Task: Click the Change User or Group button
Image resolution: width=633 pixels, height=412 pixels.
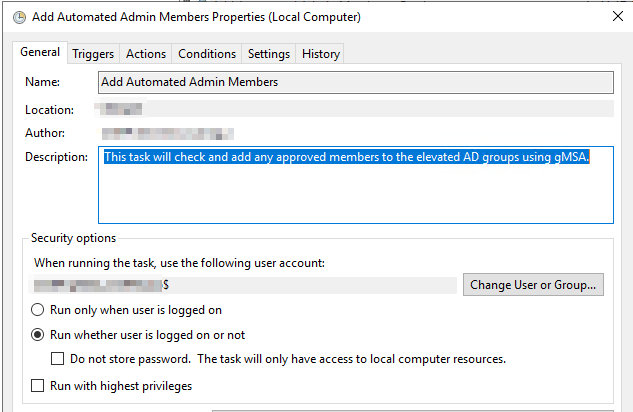Action: click(x=533, y=285)
